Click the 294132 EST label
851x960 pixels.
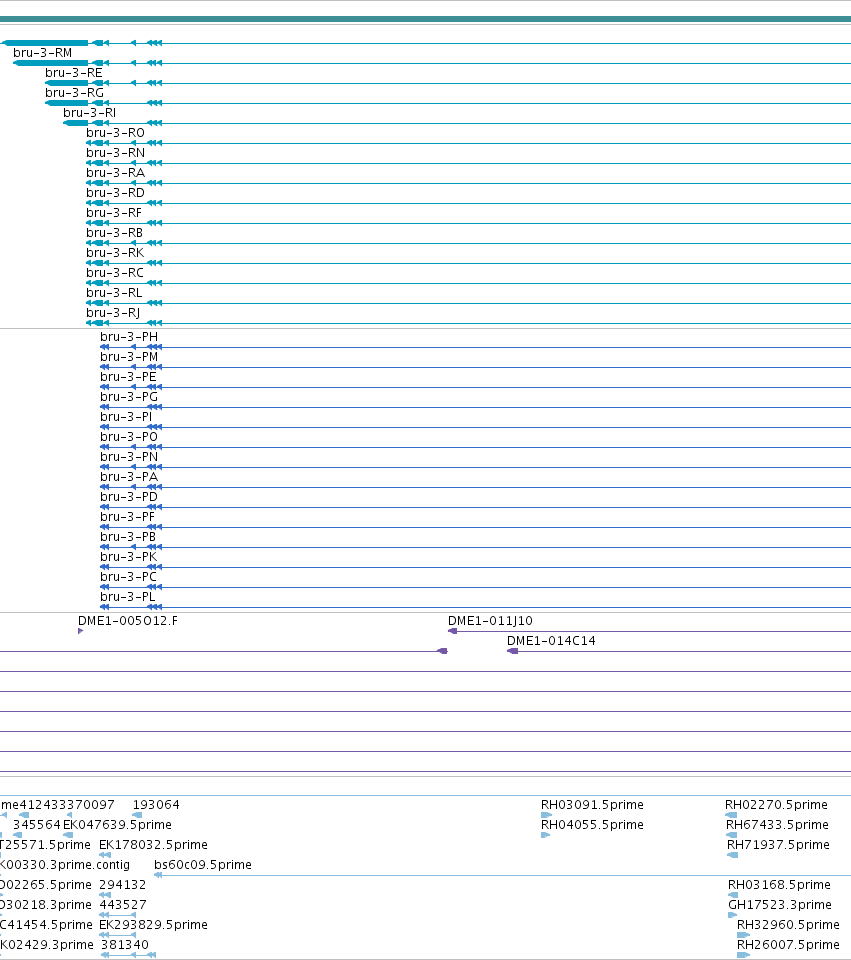[123, 885]
